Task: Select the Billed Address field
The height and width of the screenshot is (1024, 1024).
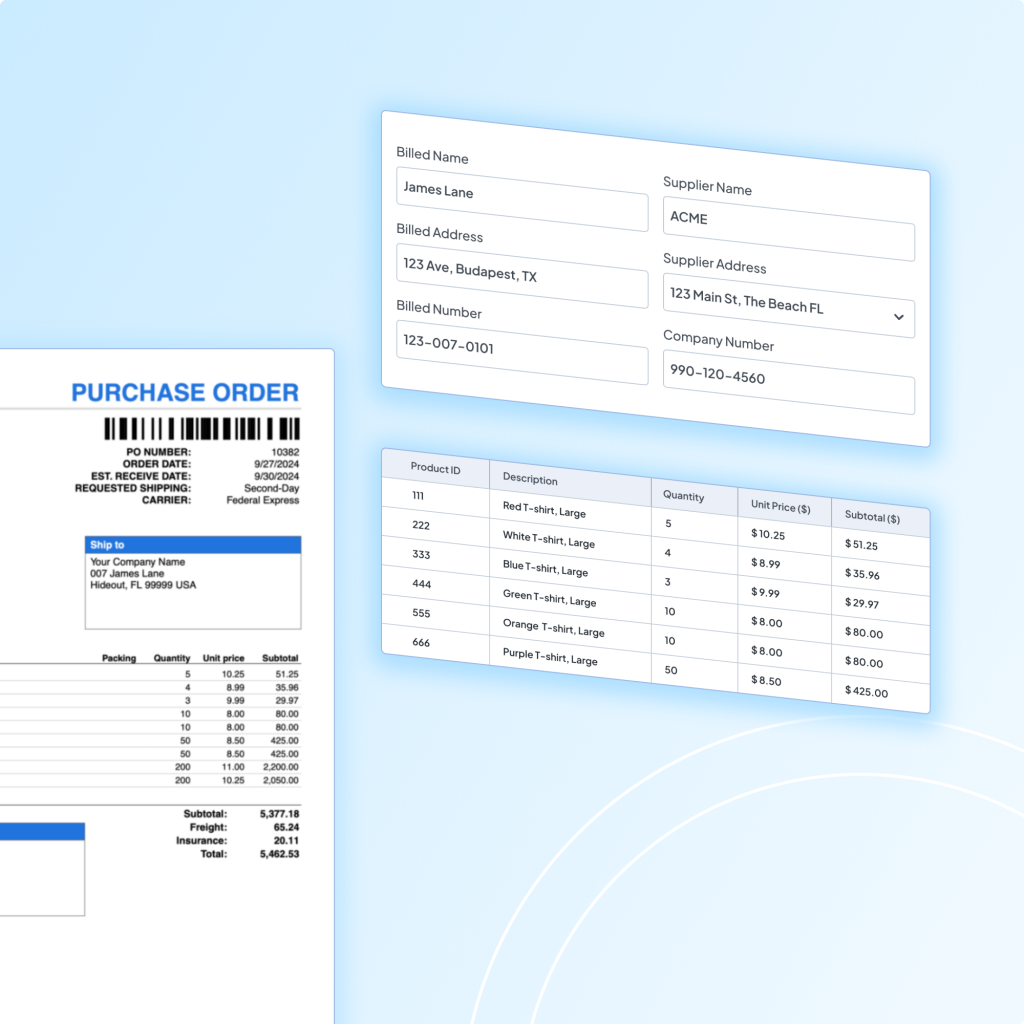Action: click(521, 273)
